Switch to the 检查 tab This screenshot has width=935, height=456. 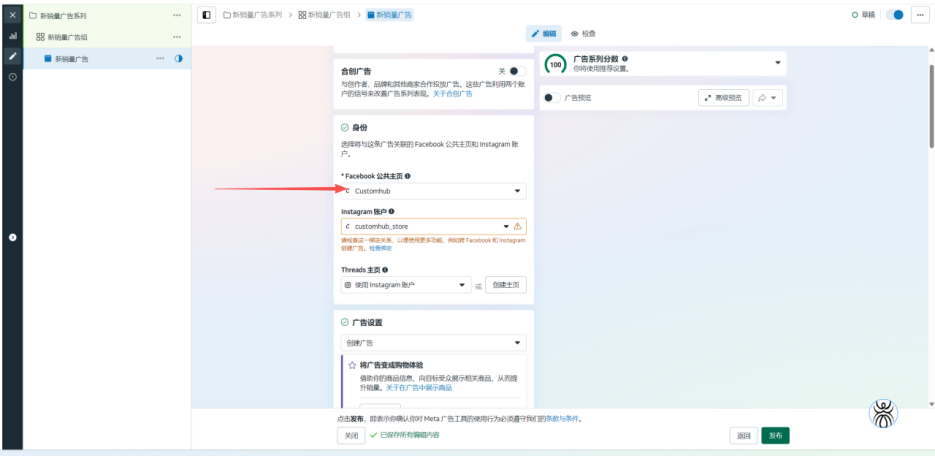coord(582,33)
